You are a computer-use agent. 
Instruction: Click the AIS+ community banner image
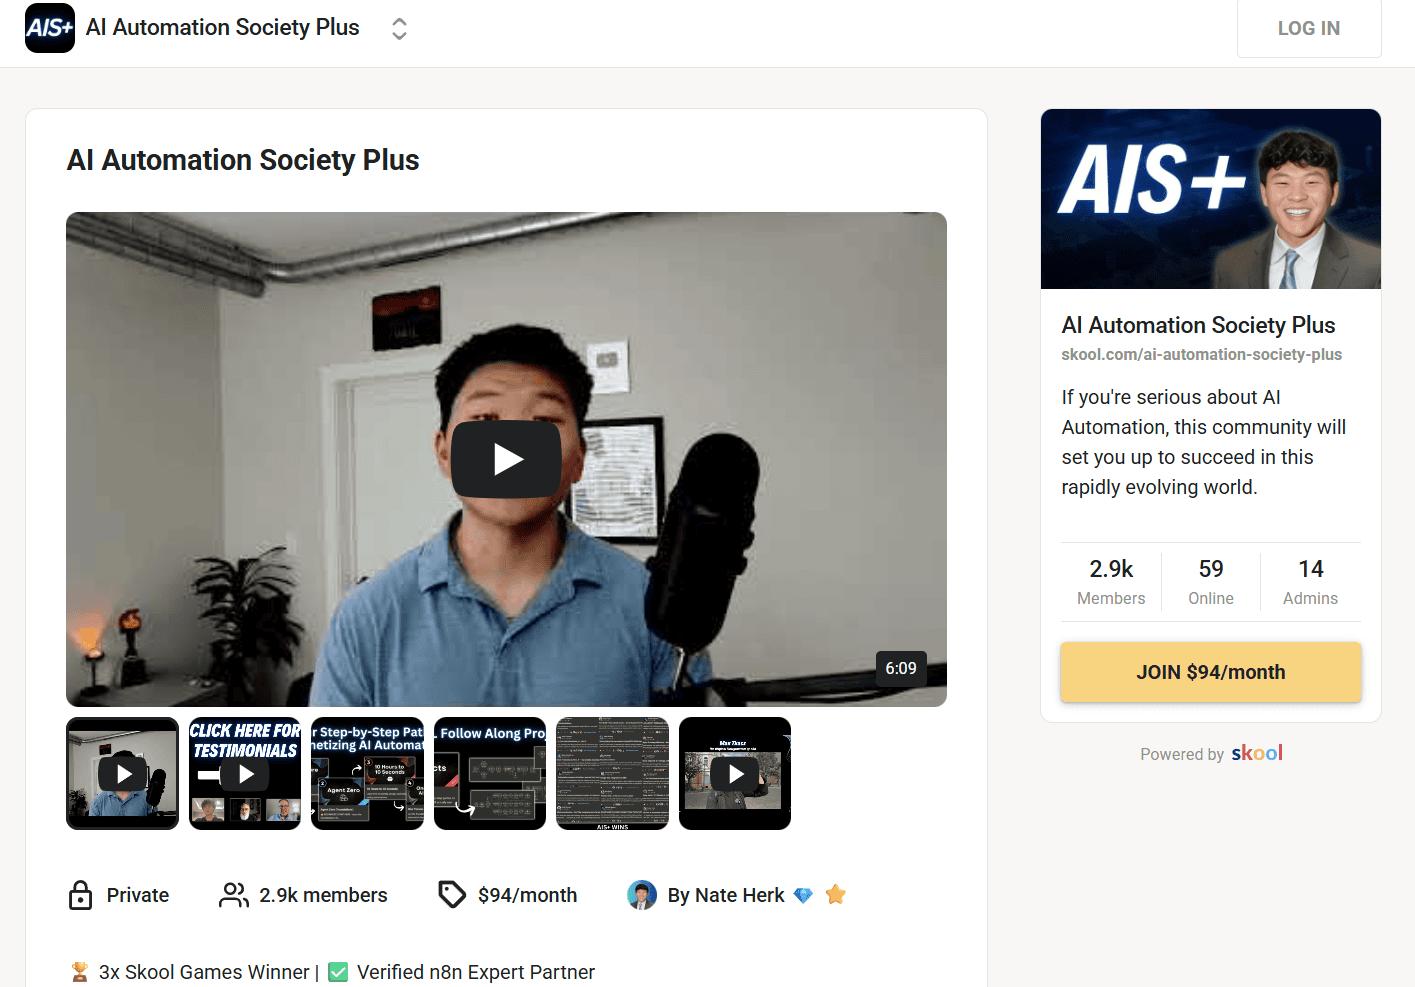coord(1210,198)
